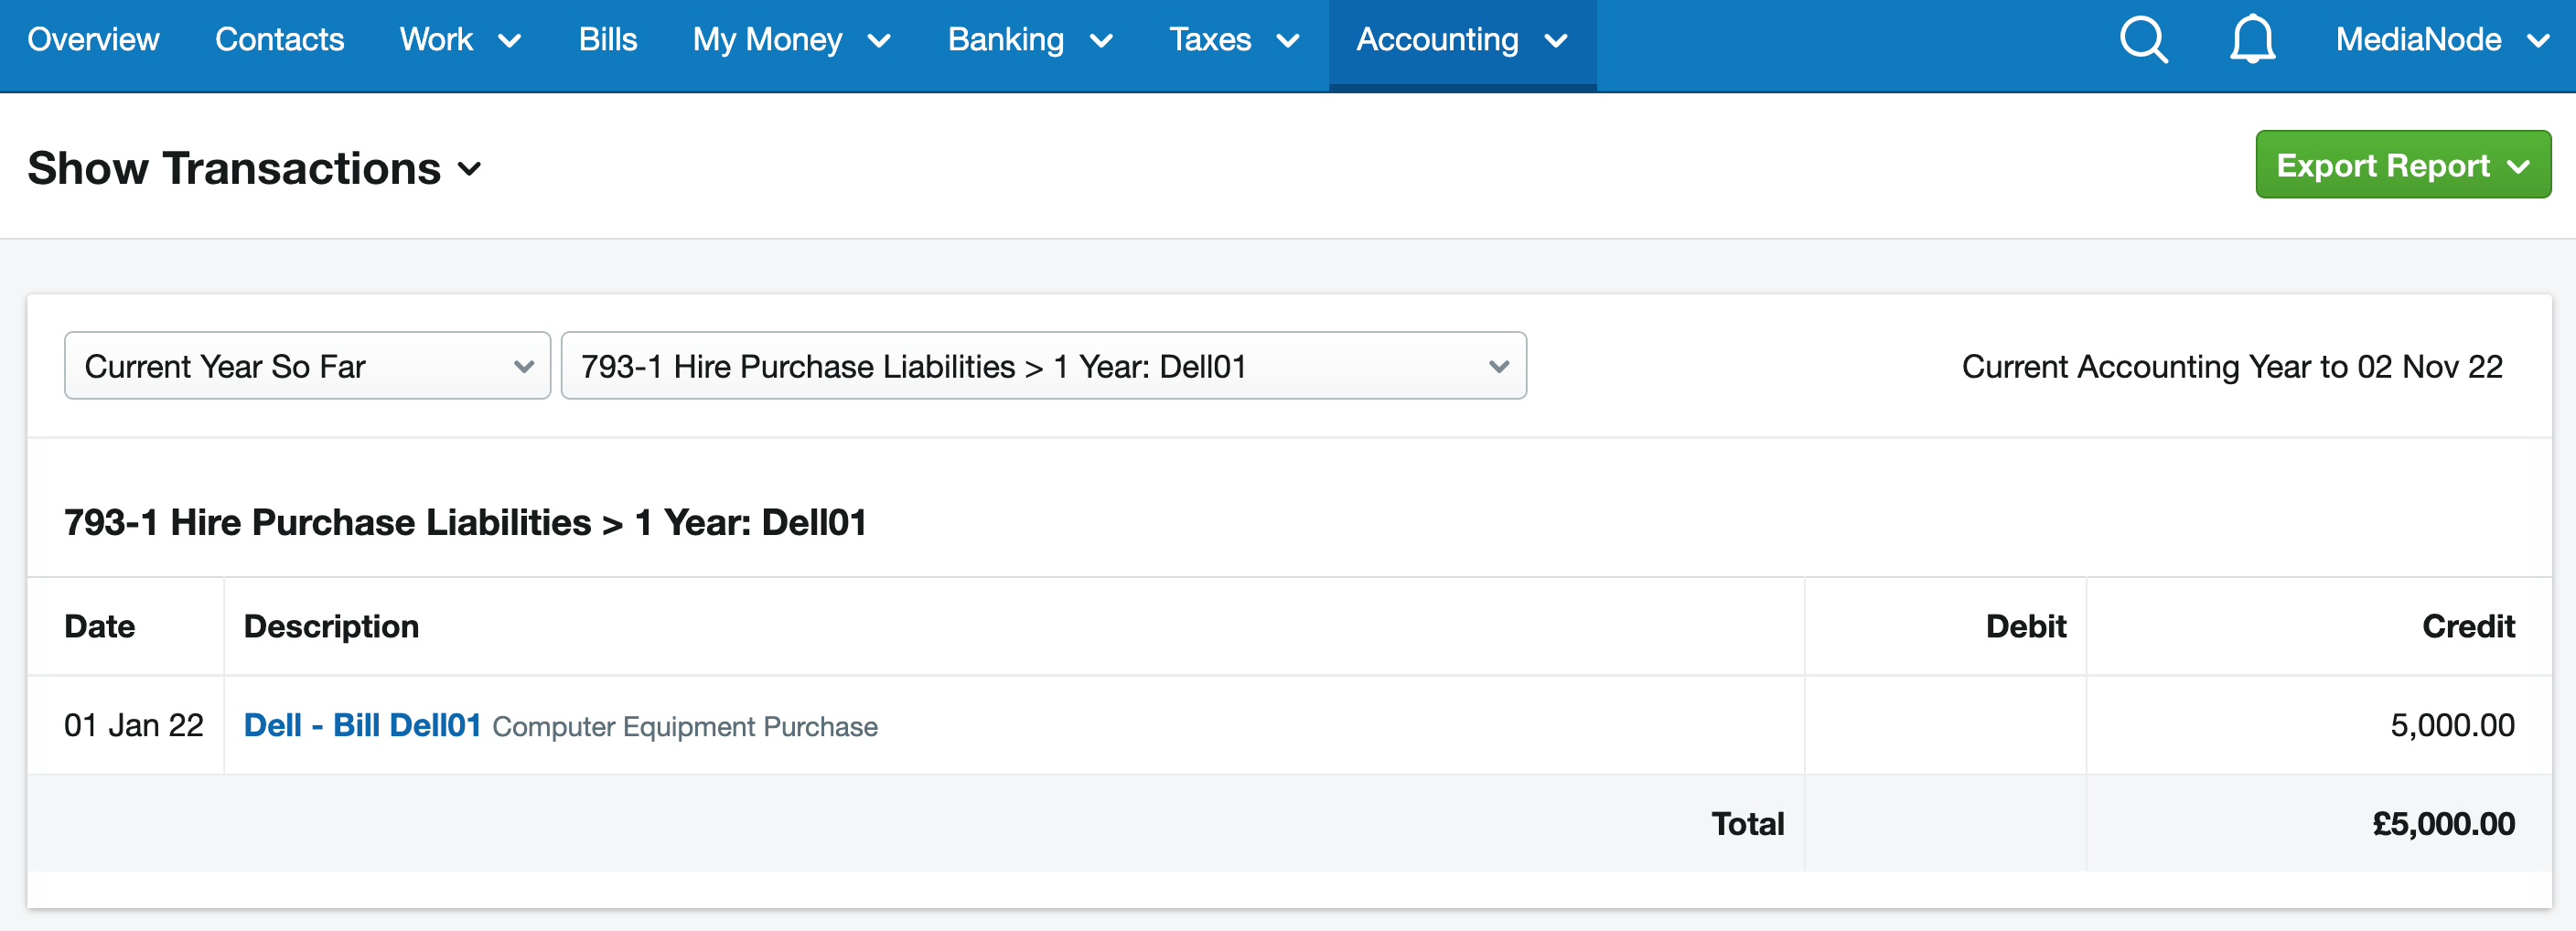Open the Current Year So Far date picker

point(307,365)
